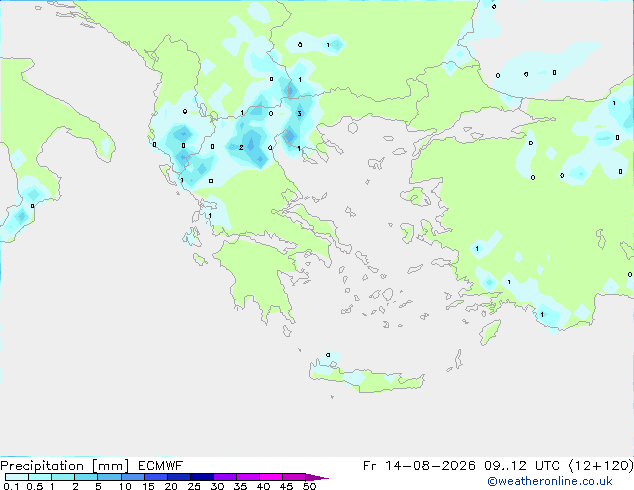Select the 2–5 mm legend color swatch
The width and height of the screenshot is (634, 490).
(86, 477)
